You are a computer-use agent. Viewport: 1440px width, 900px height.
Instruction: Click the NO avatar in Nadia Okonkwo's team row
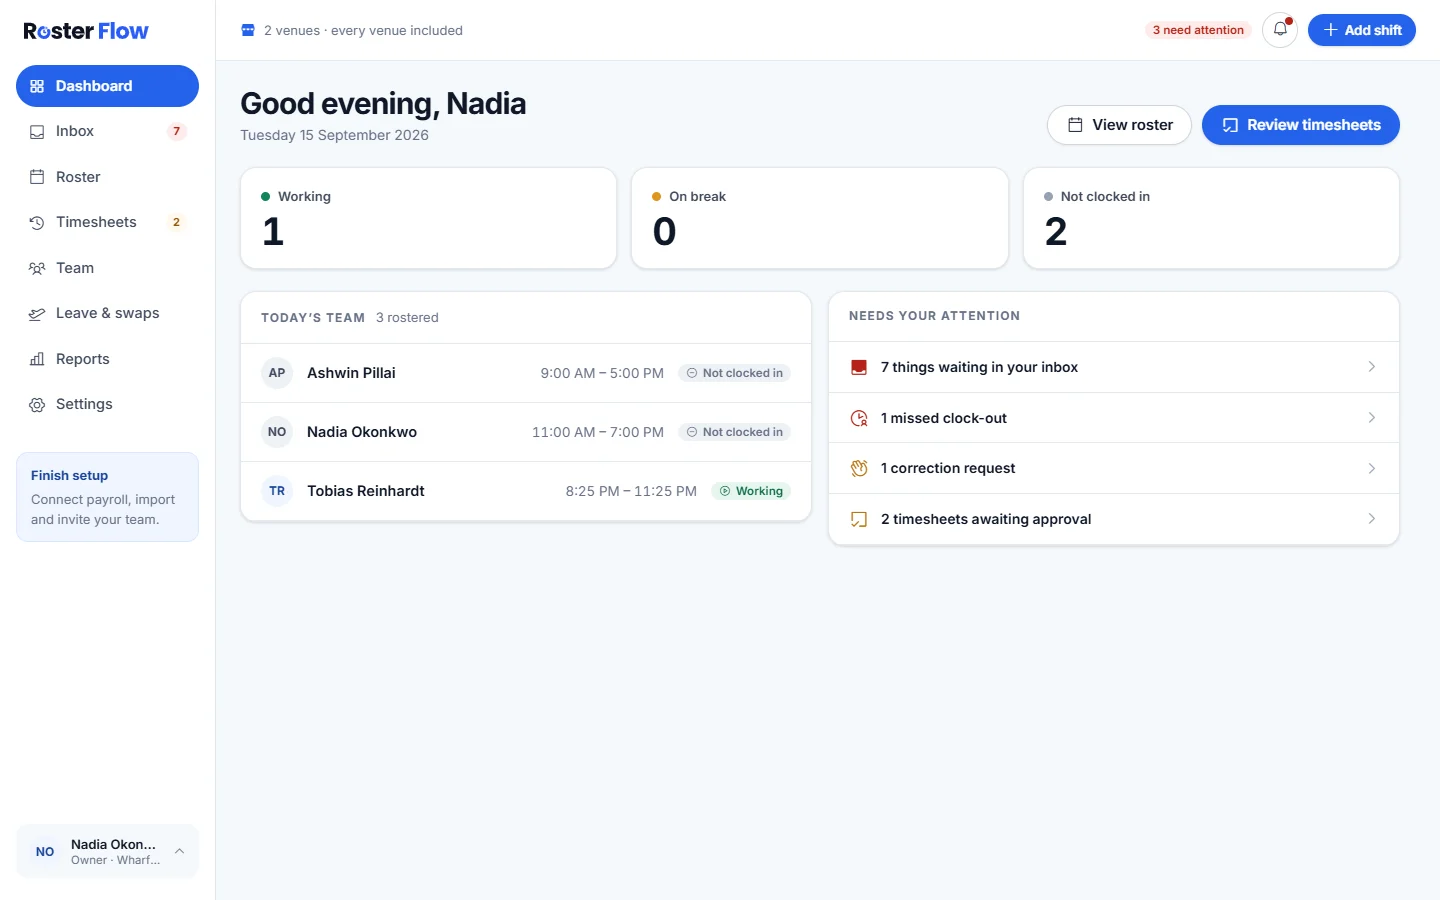[277, 432]
